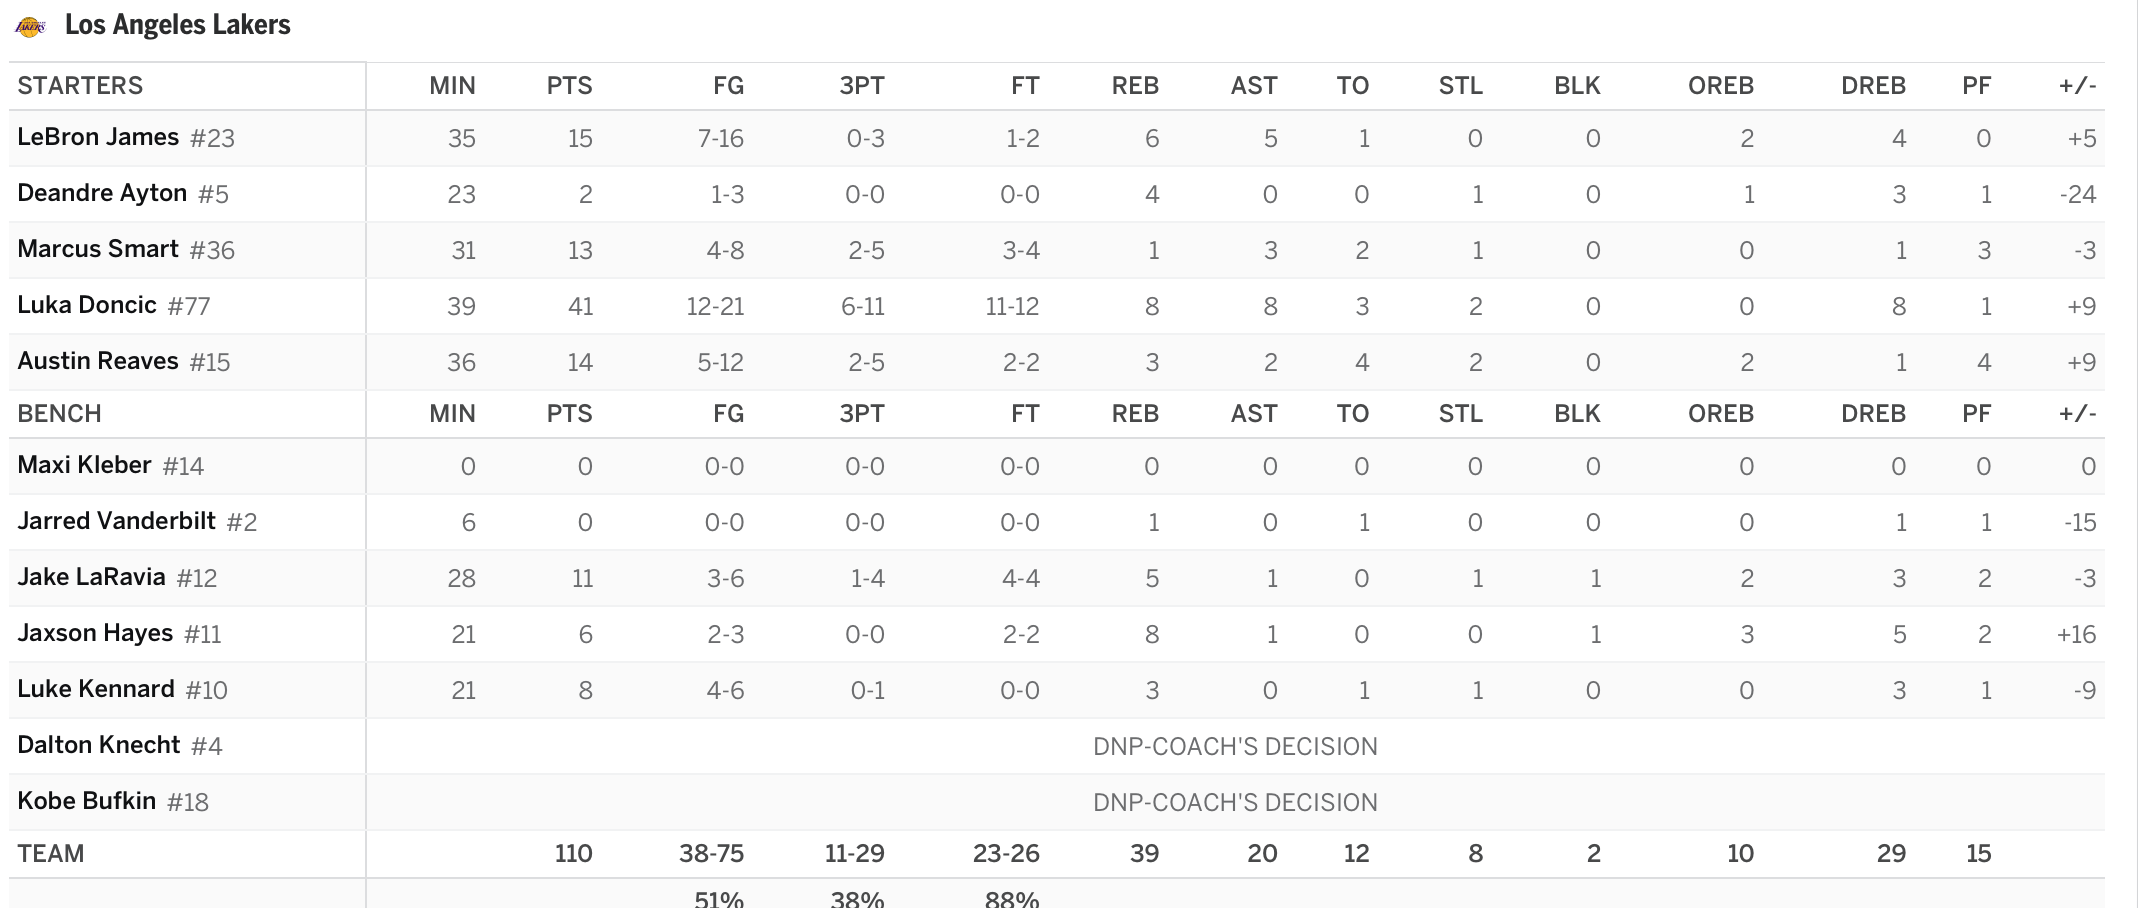2138x908 pixels.
Task: Open Luka Doncic player link
Action: point(87,305)
